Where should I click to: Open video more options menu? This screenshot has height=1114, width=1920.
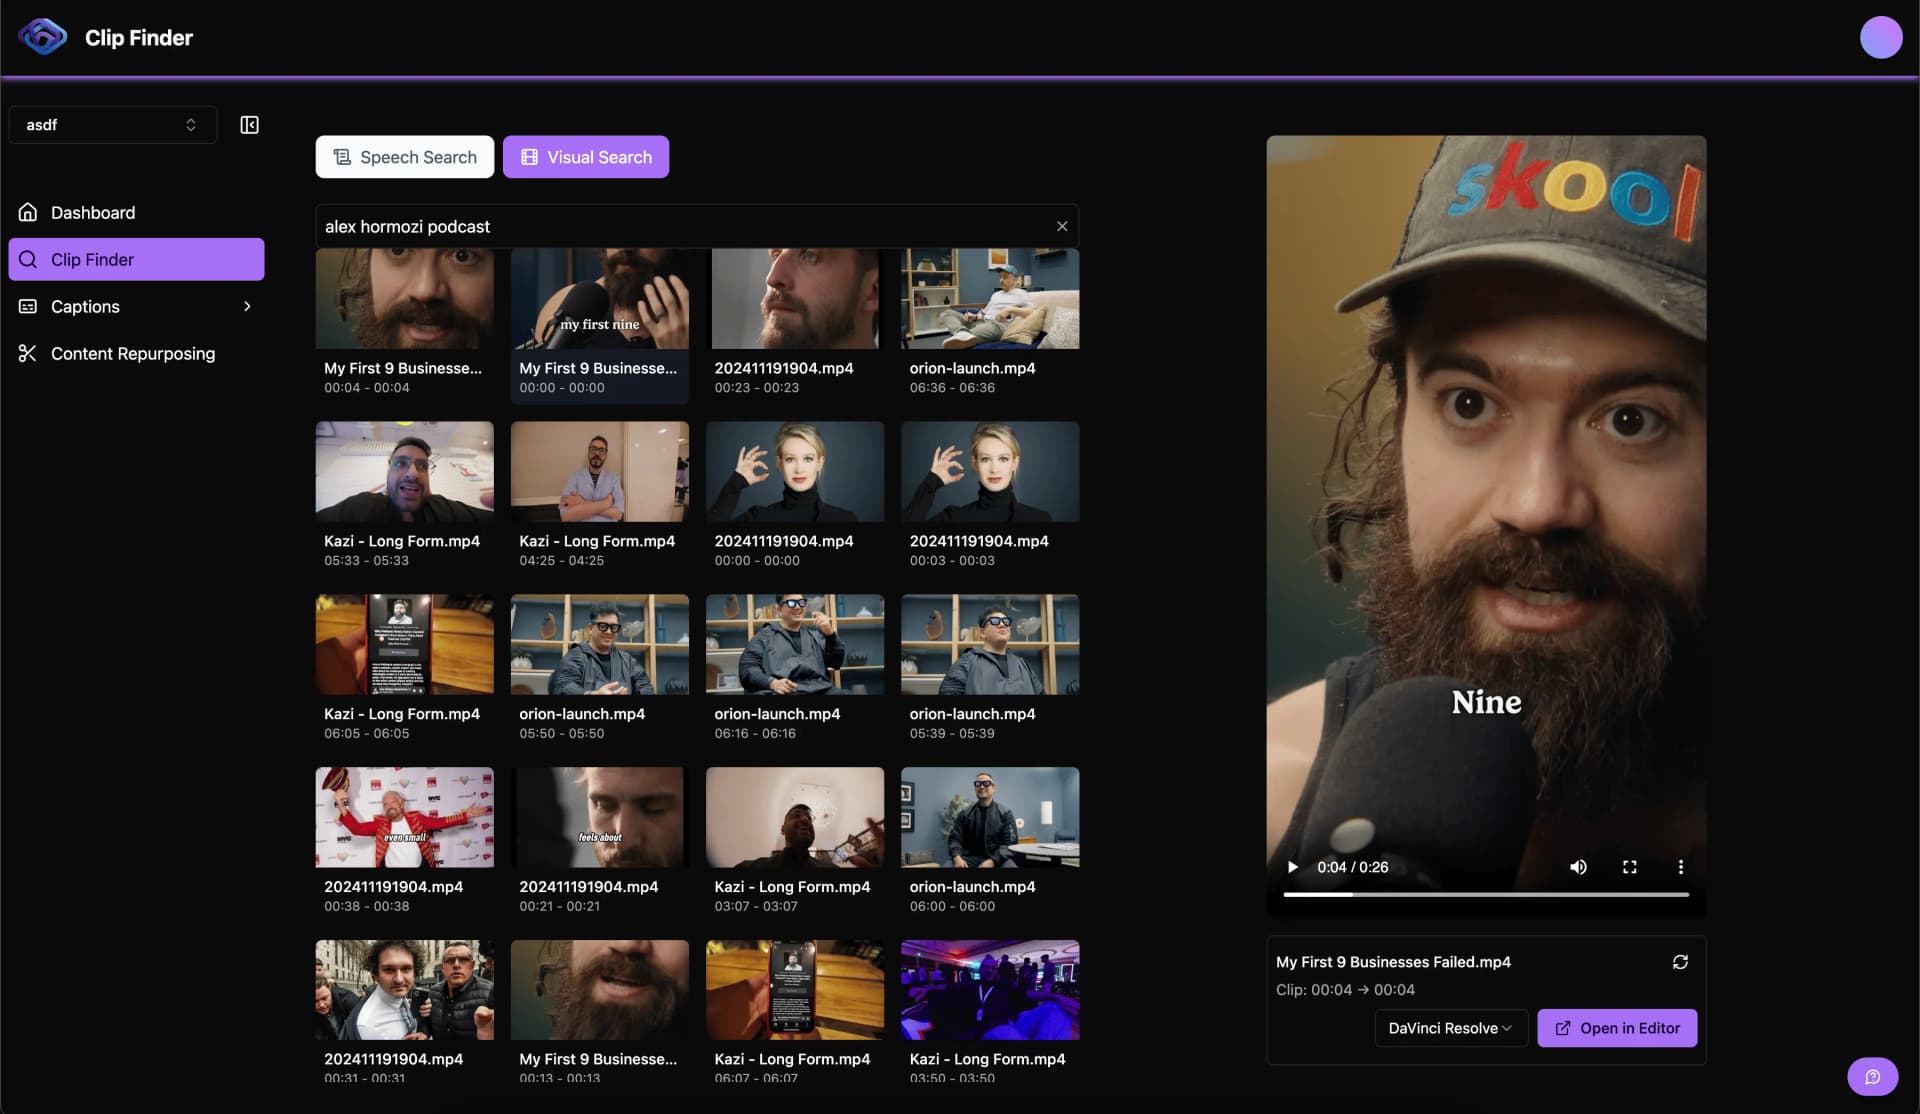pos(1680,867)
